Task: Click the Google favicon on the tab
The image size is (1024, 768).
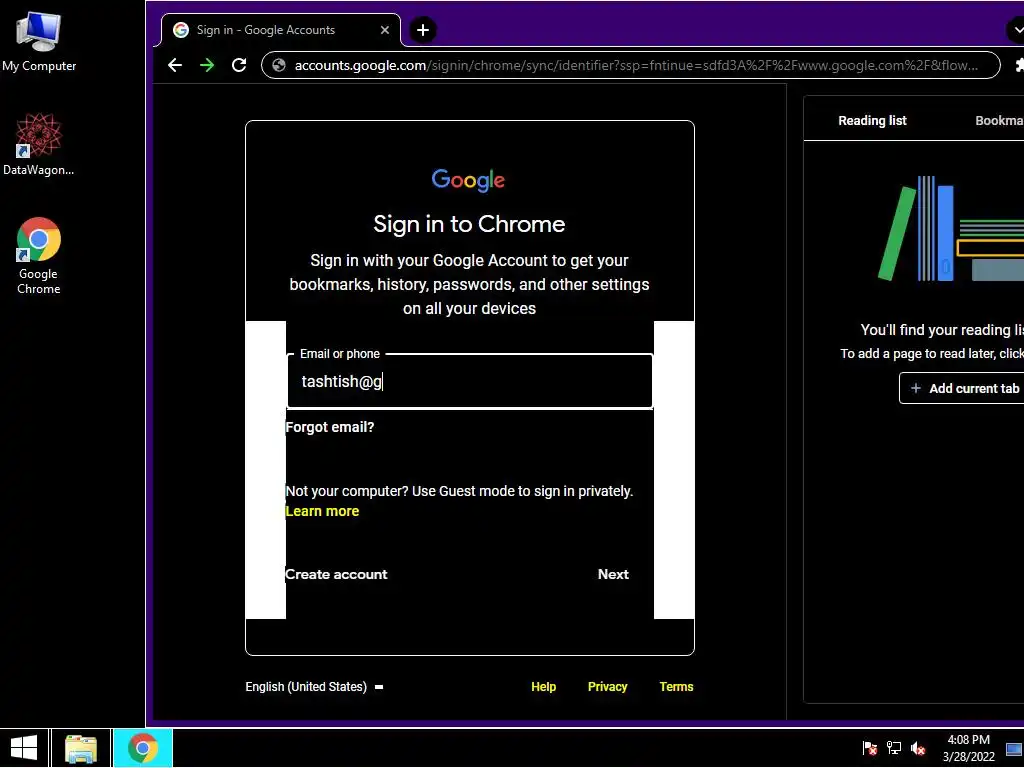Action: point(181,30)
